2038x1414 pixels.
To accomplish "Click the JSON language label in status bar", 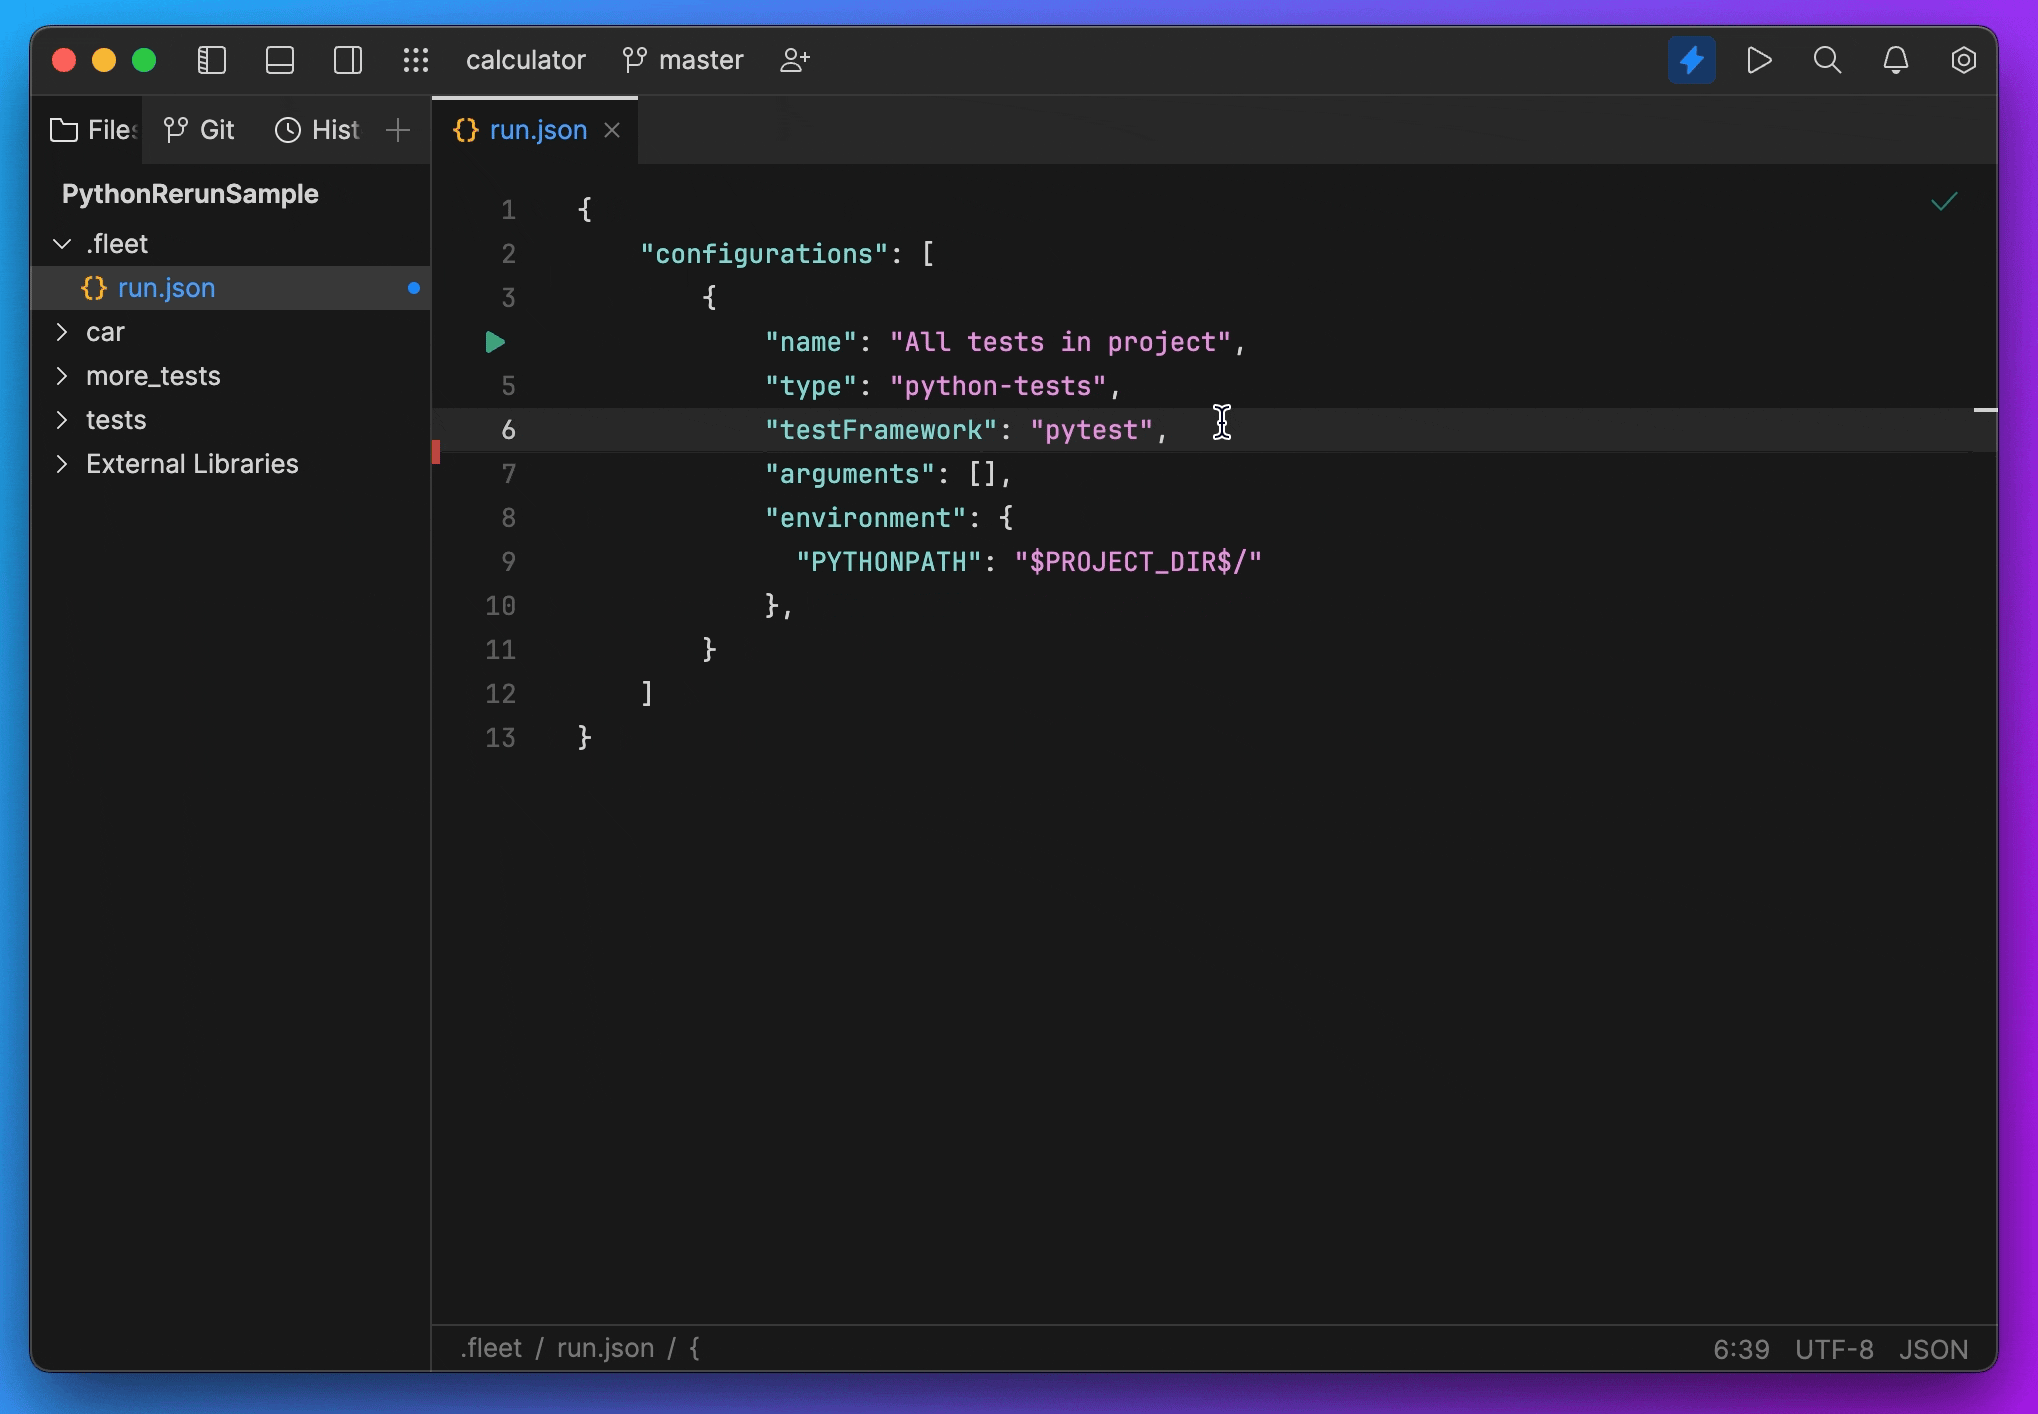I will tap(1933, 1349).
